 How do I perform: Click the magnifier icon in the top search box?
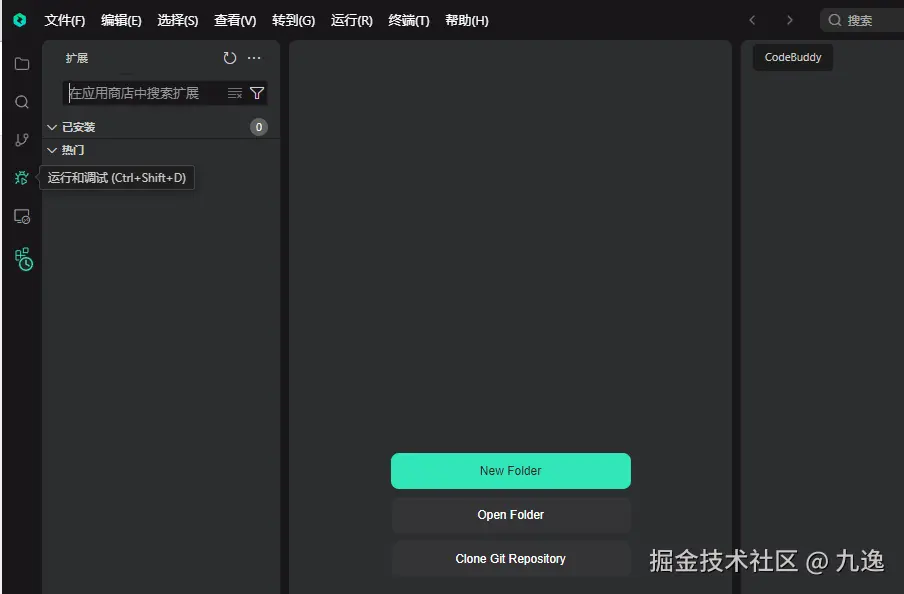click(835, 20)
